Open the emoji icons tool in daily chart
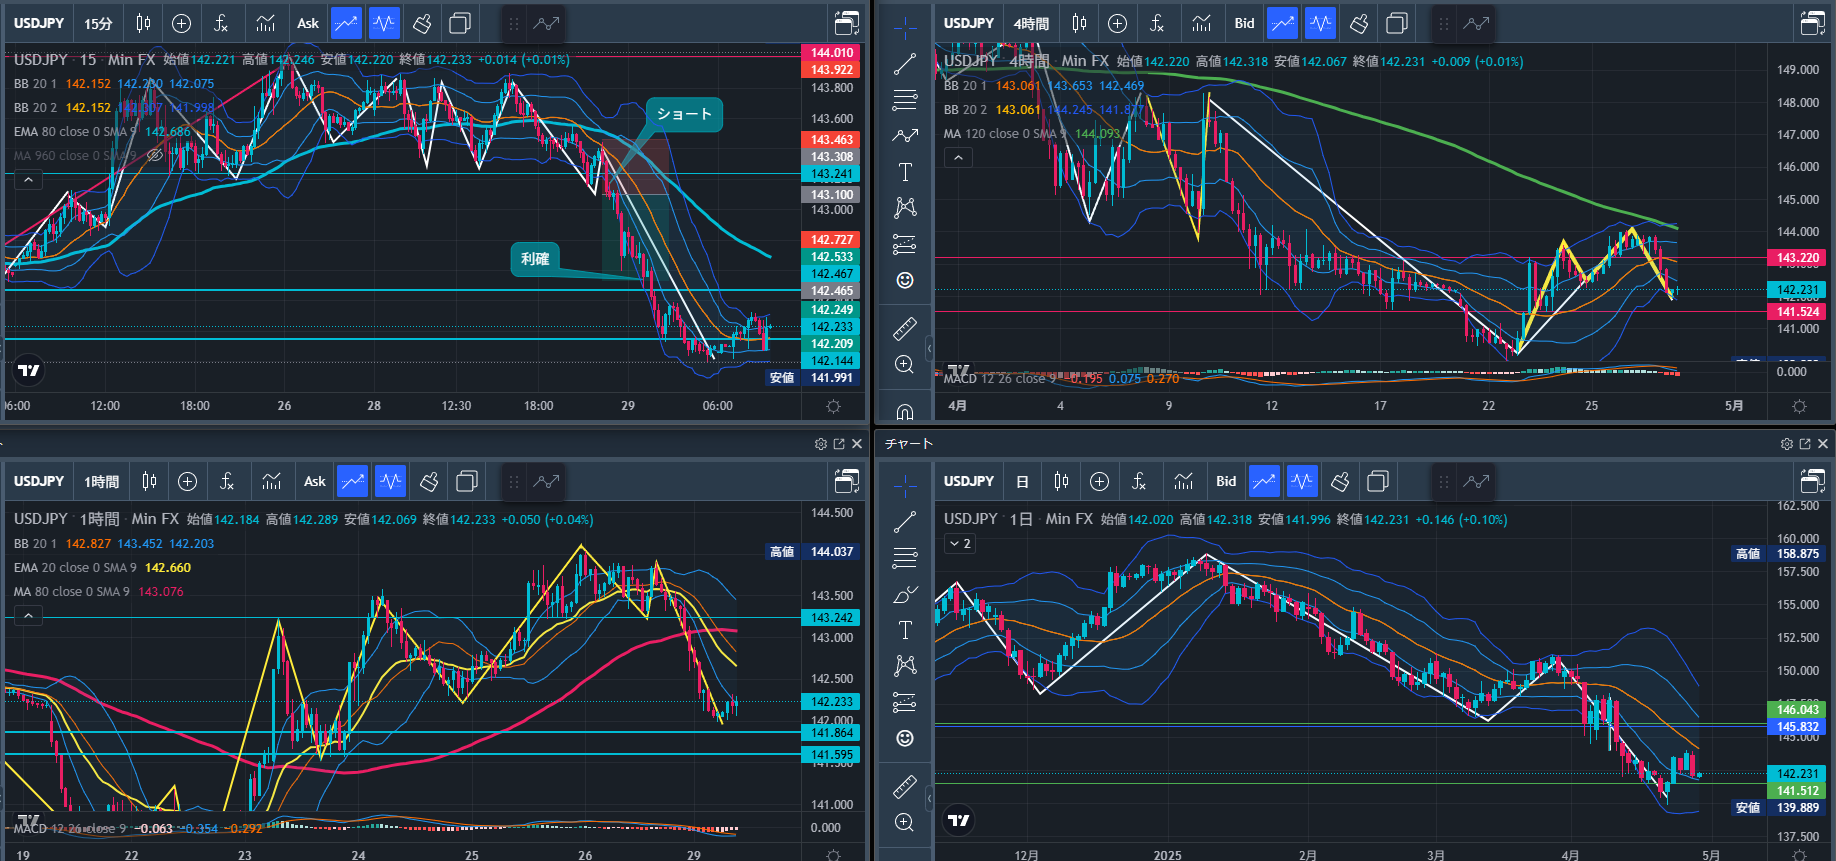 [x=904, y=738]
